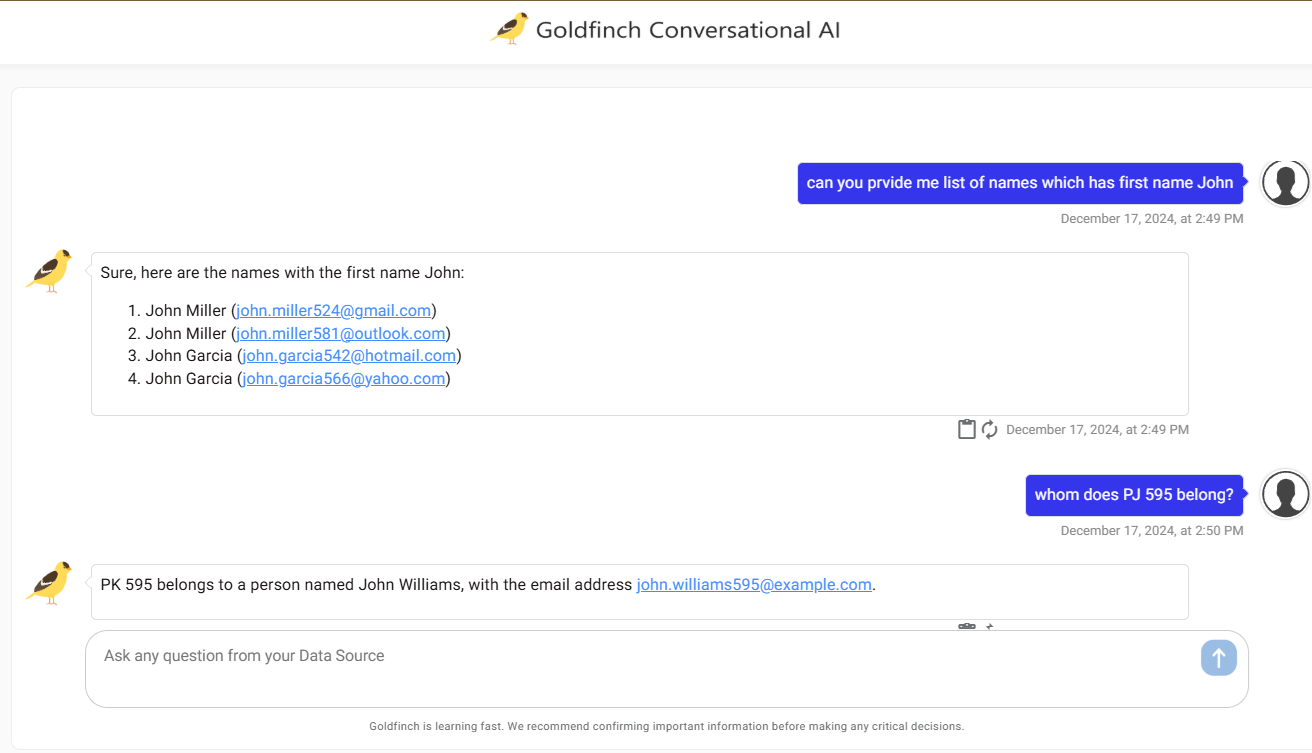Click the user avatar beside the PJ 595 question
This screenshot has height=753, width=1312.
click(1285, 494)
